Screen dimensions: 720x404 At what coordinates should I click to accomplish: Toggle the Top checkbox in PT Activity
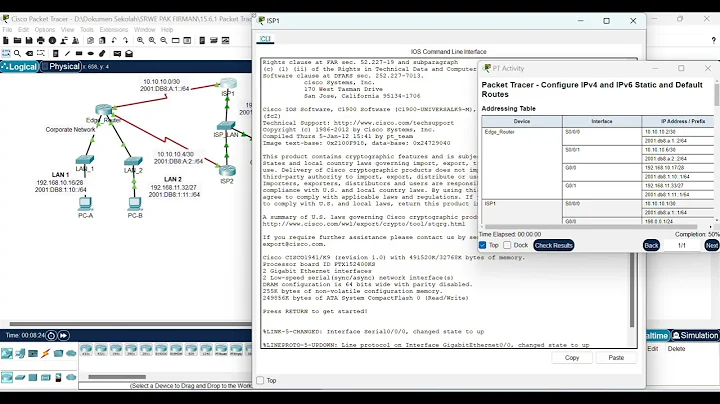pos(483,245)
